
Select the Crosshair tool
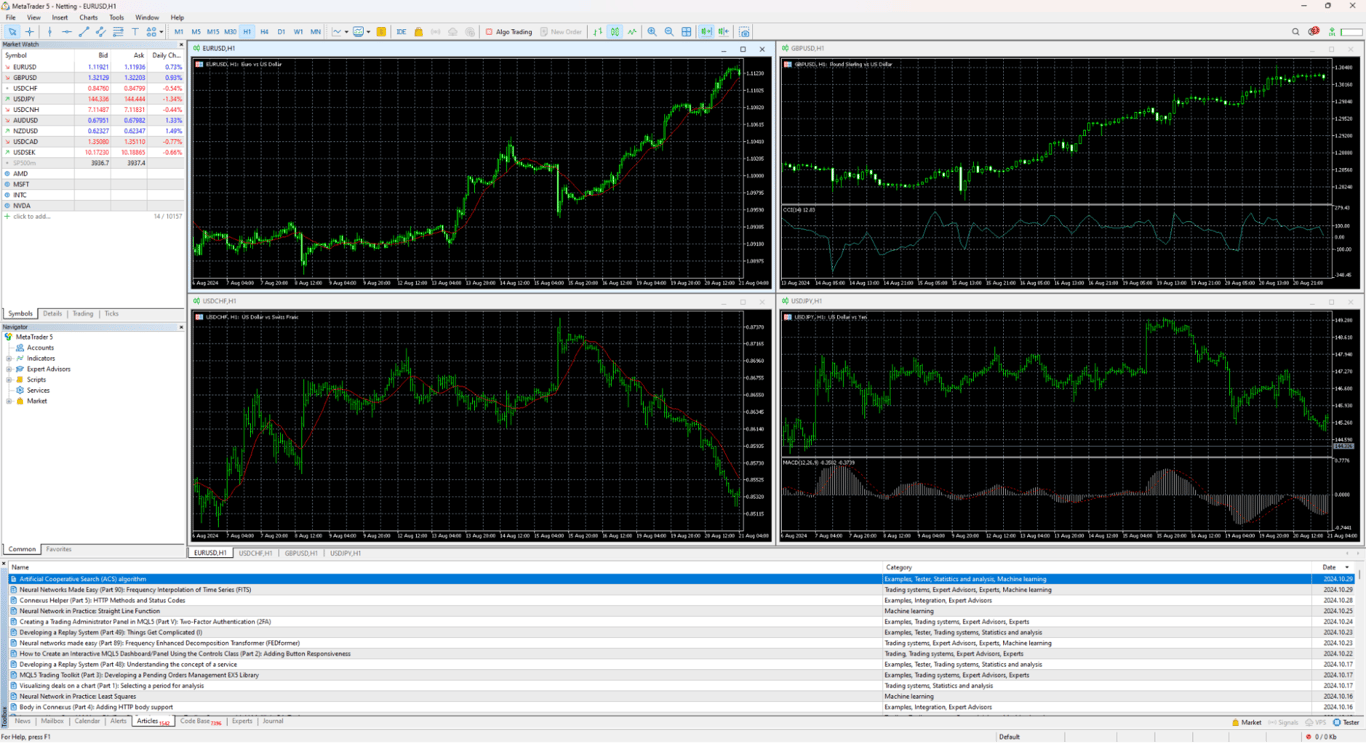point(30,31)
